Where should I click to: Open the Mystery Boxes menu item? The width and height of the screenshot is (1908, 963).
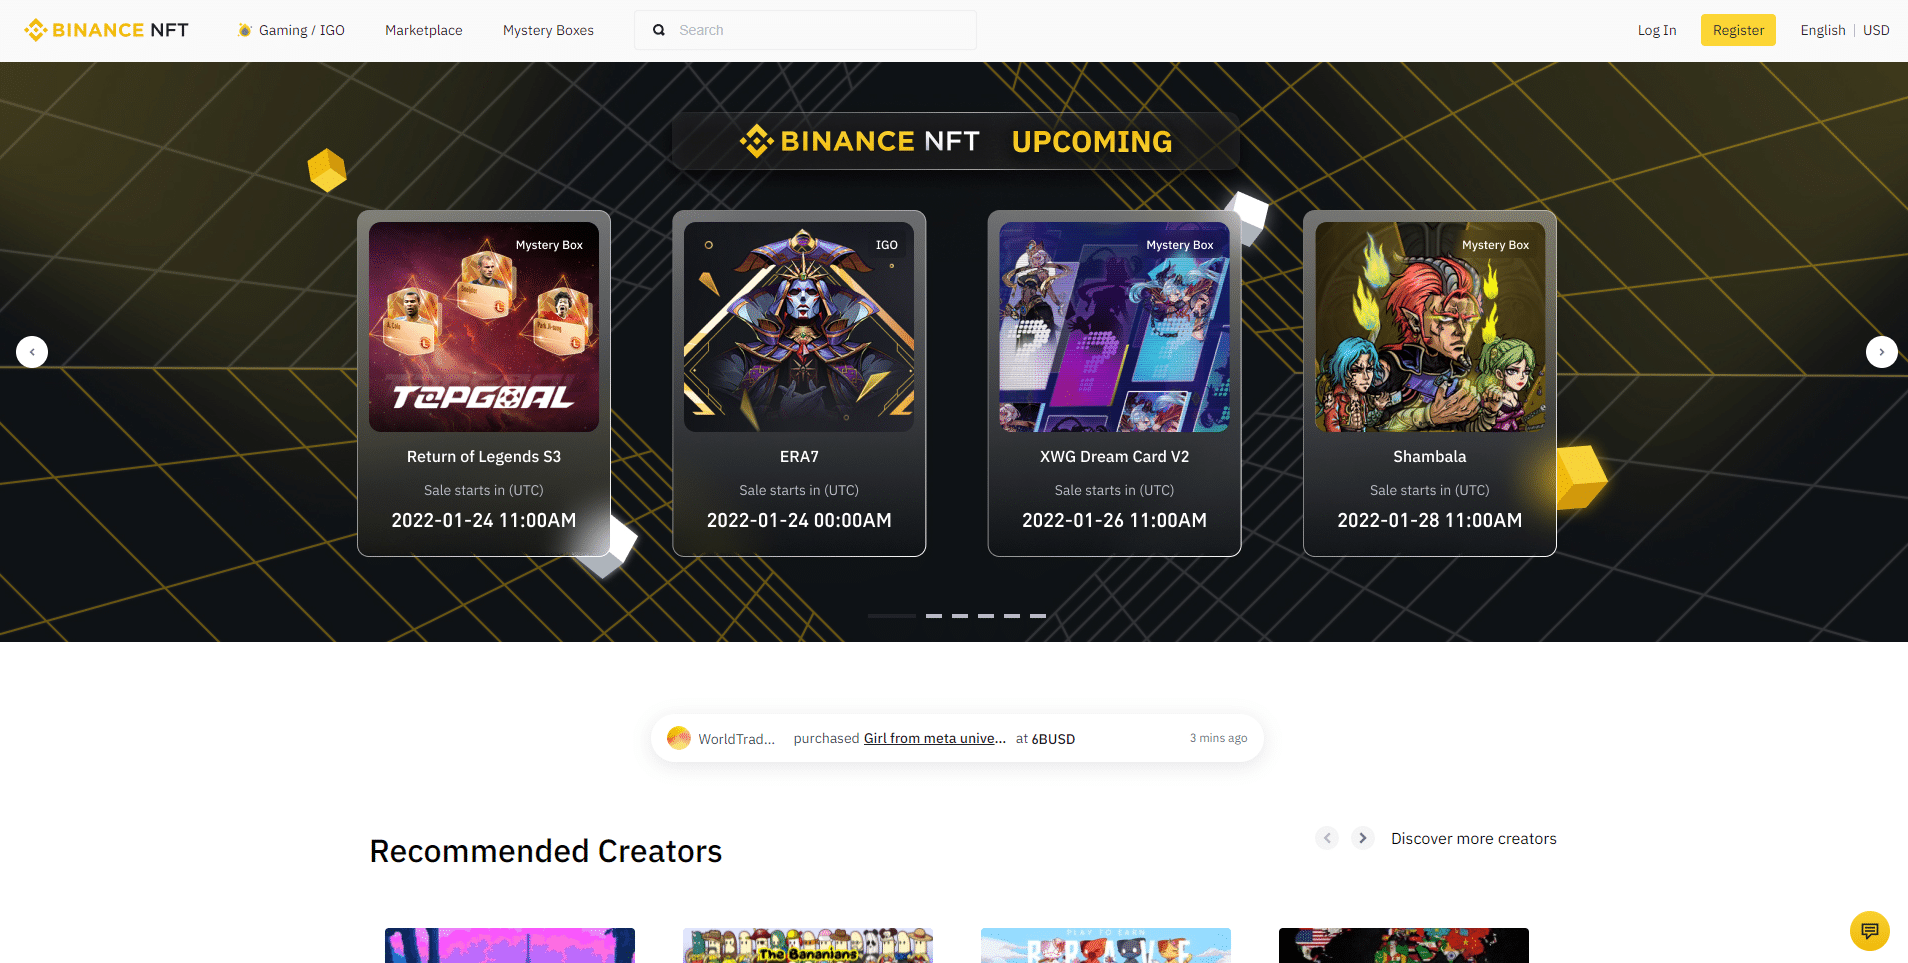(548, 30)
